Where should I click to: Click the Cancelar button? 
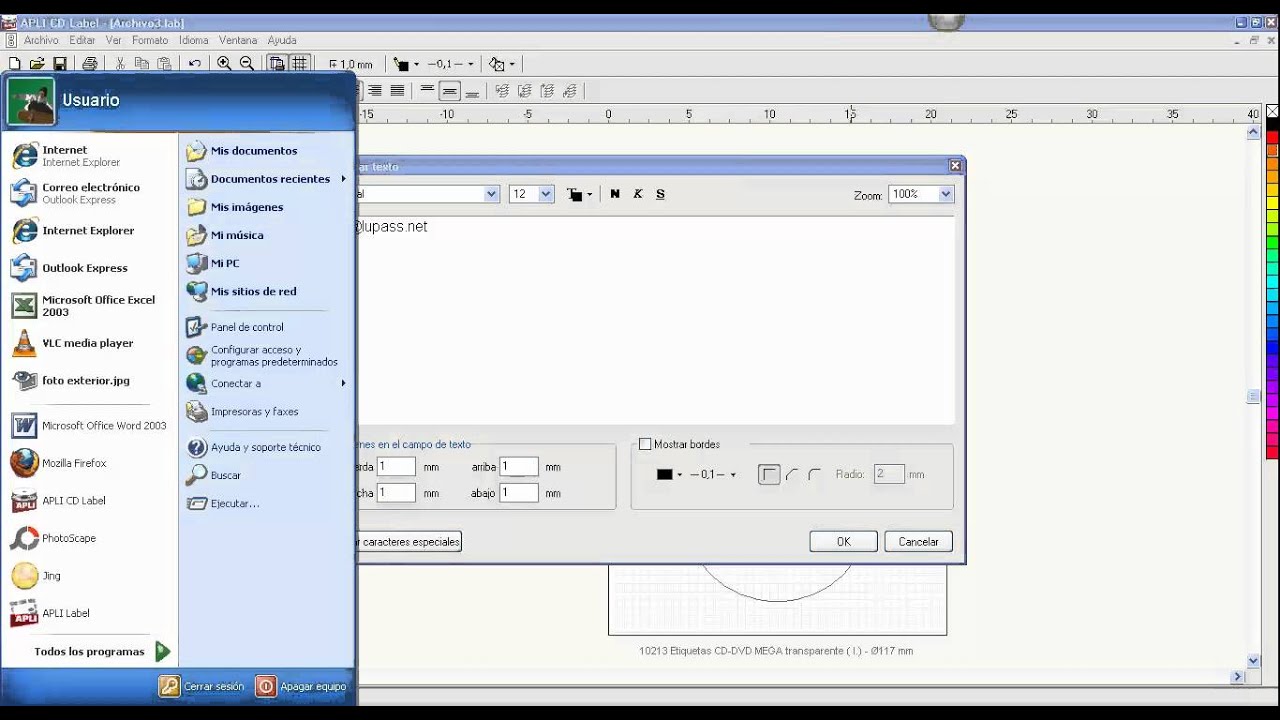(x=918, y=542)
